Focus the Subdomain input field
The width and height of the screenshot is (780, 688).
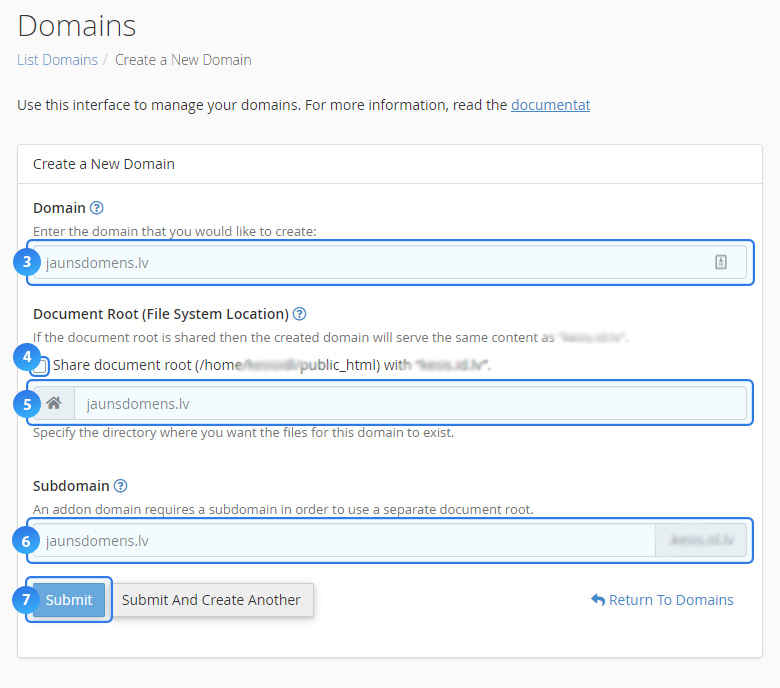pyautogui.click(x=344, y=540)
